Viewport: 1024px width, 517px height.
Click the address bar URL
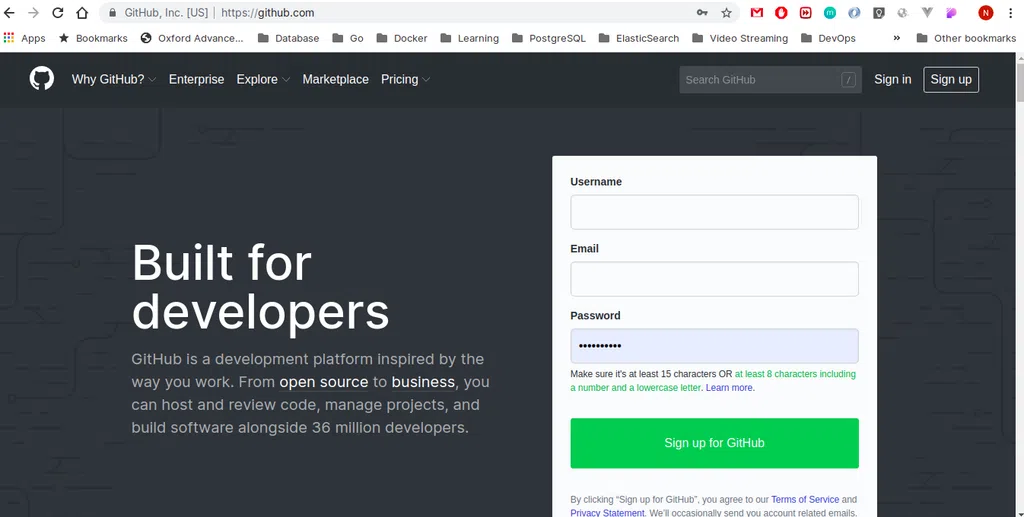point(268,12)
